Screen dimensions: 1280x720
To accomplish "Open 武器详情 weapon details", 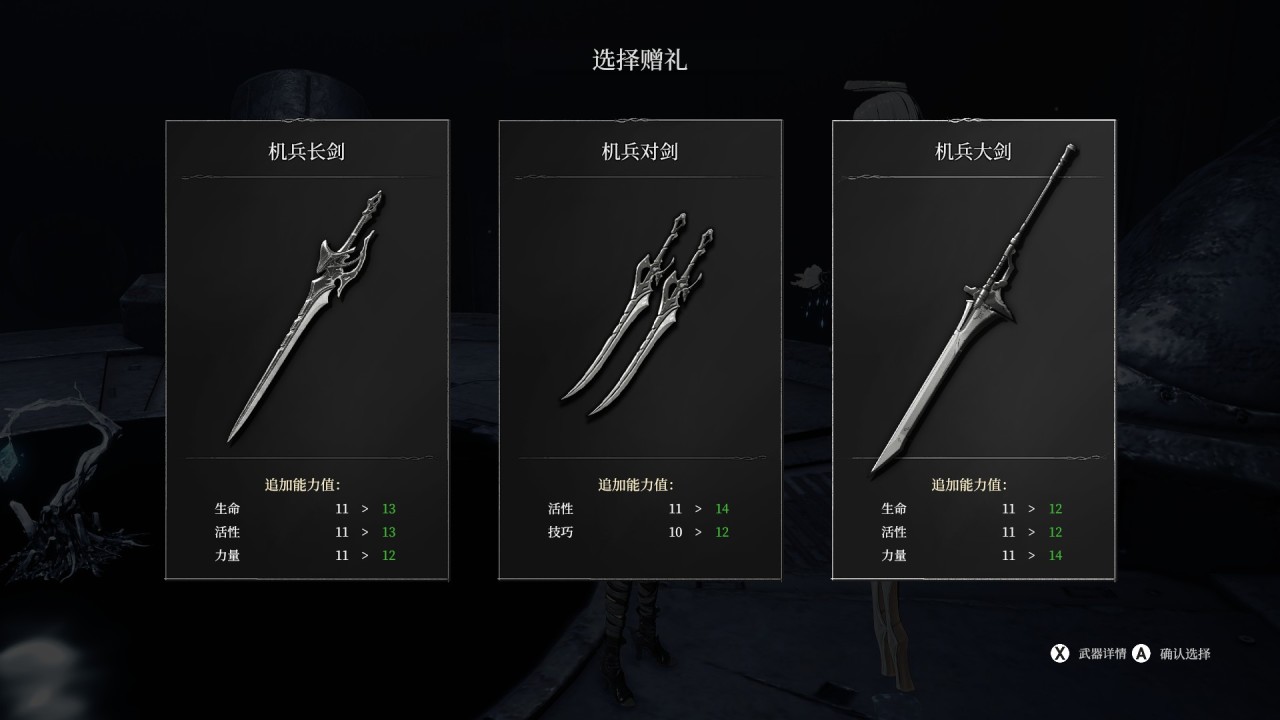I will point(1102,654).
